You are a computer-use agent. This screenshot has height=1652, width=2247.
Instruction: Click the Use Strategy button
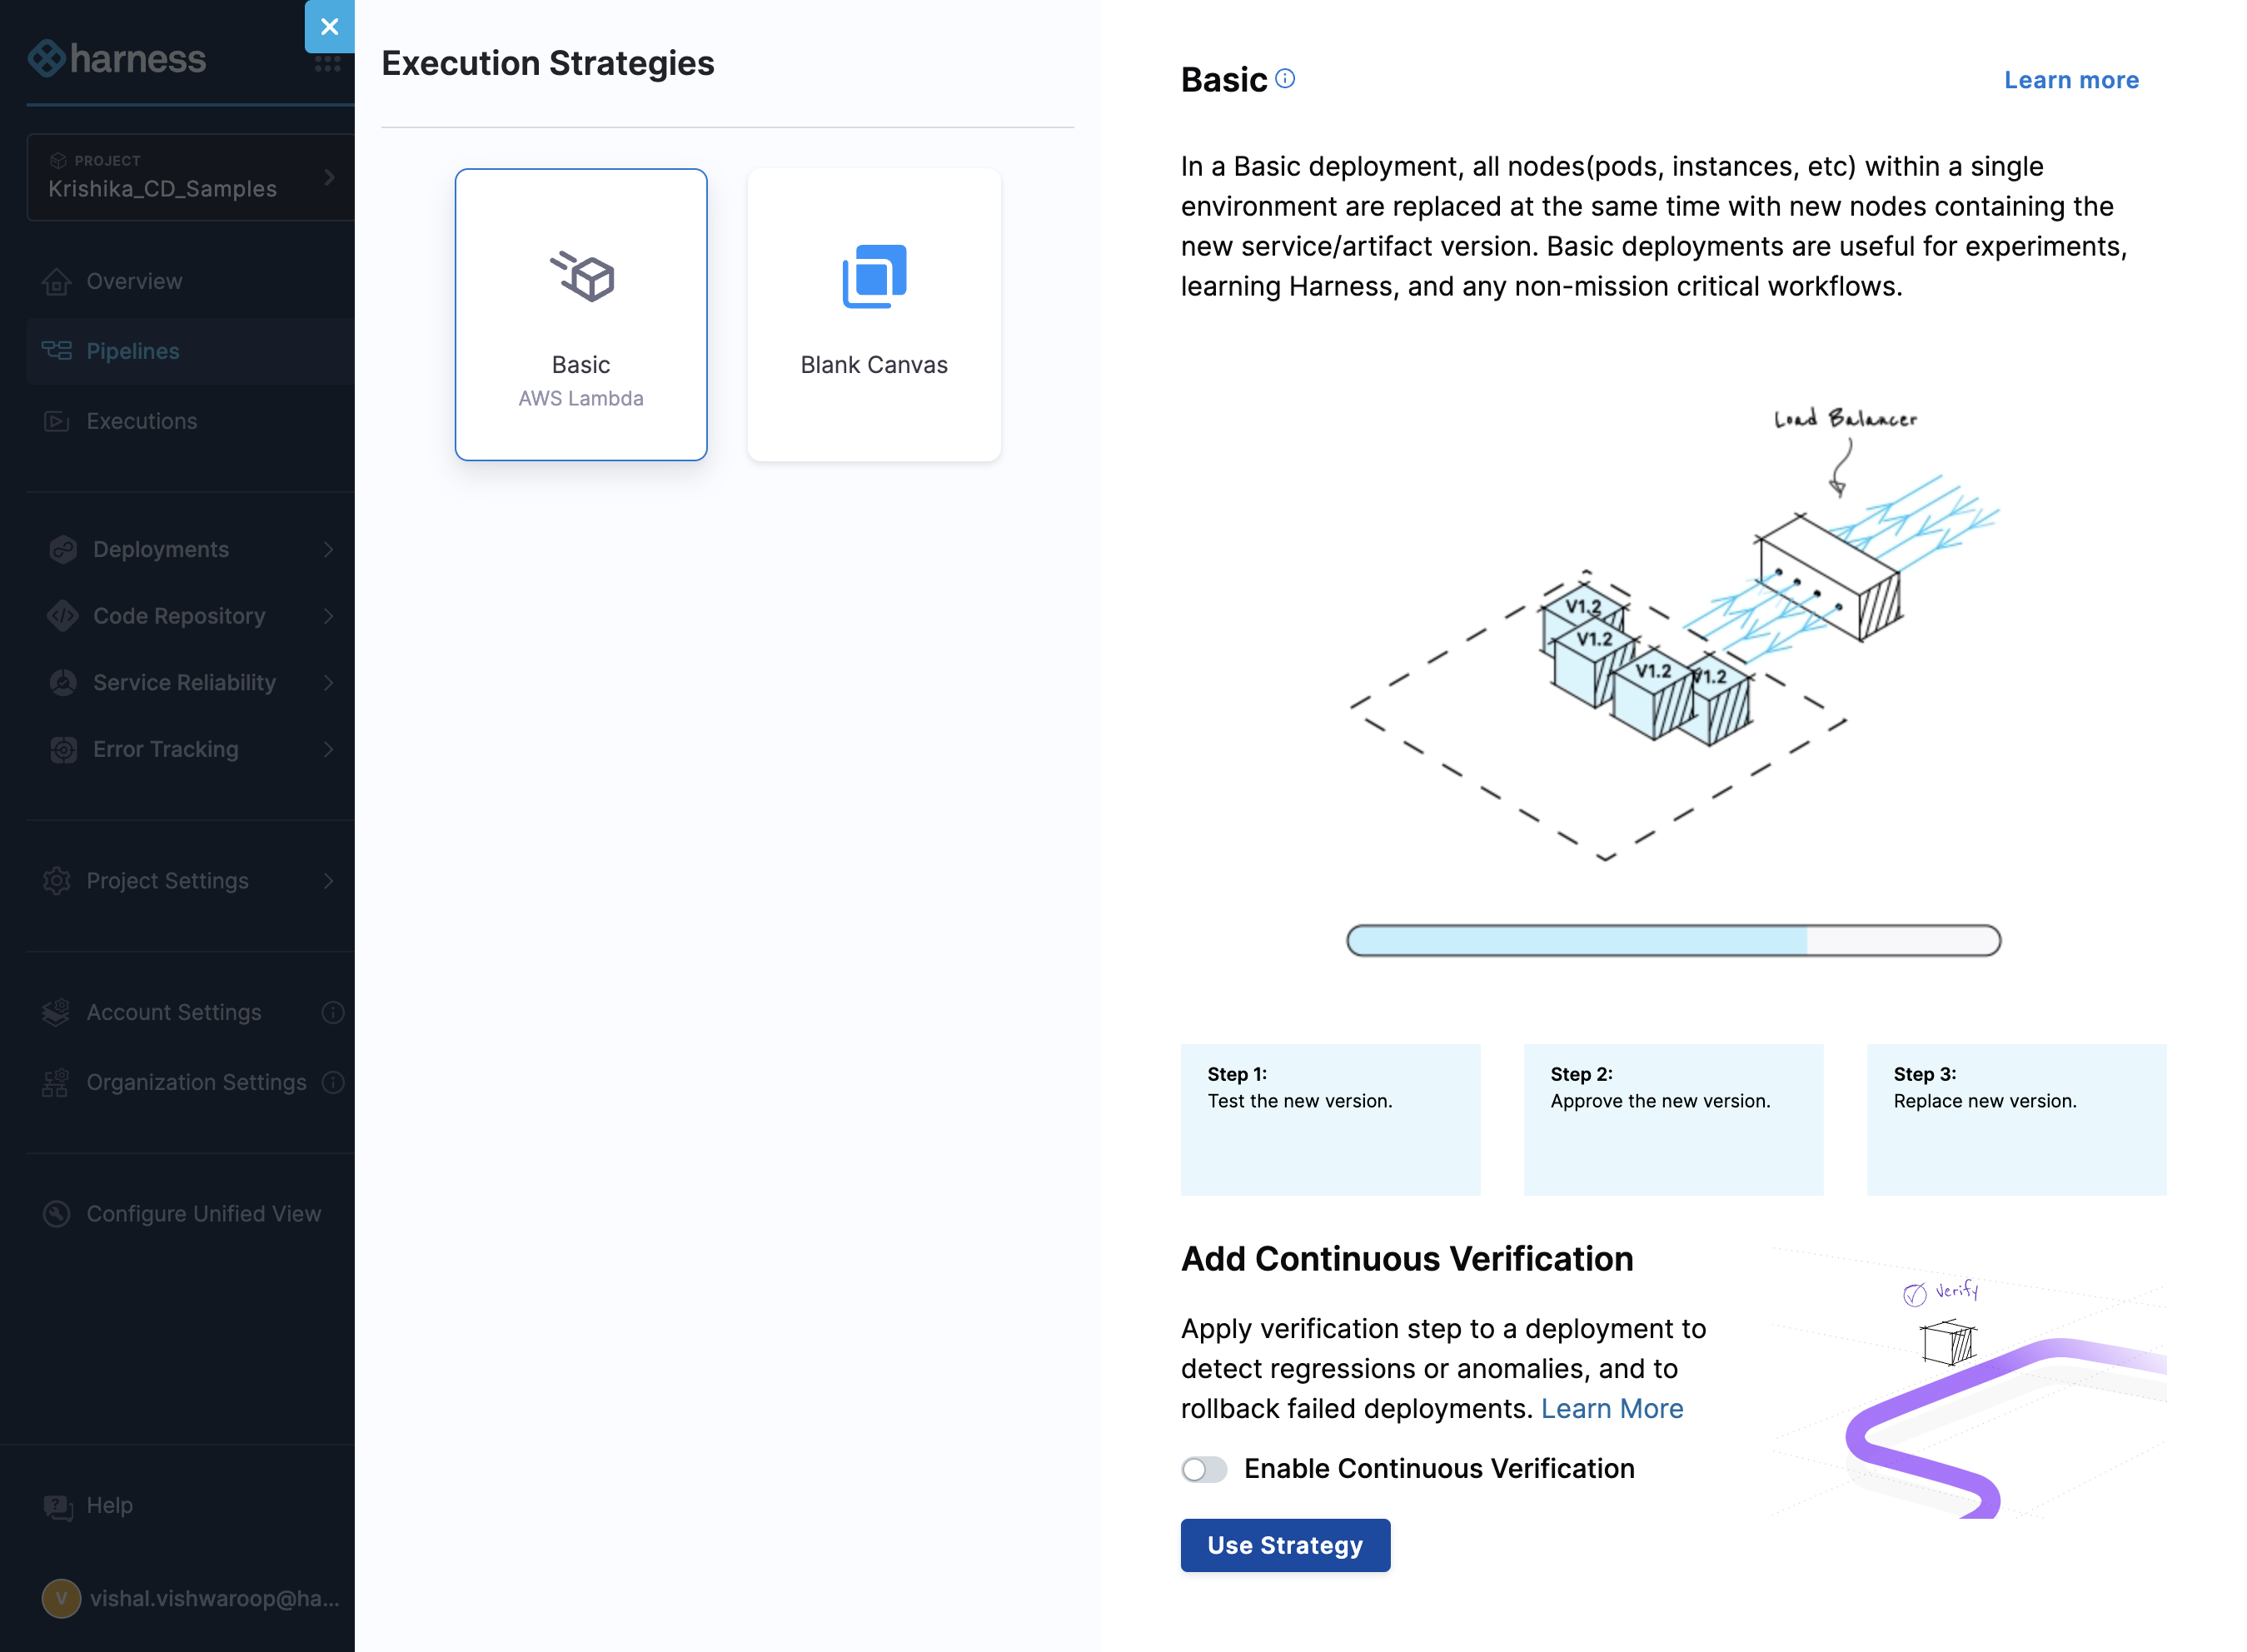click(x=1285, y=1545)
